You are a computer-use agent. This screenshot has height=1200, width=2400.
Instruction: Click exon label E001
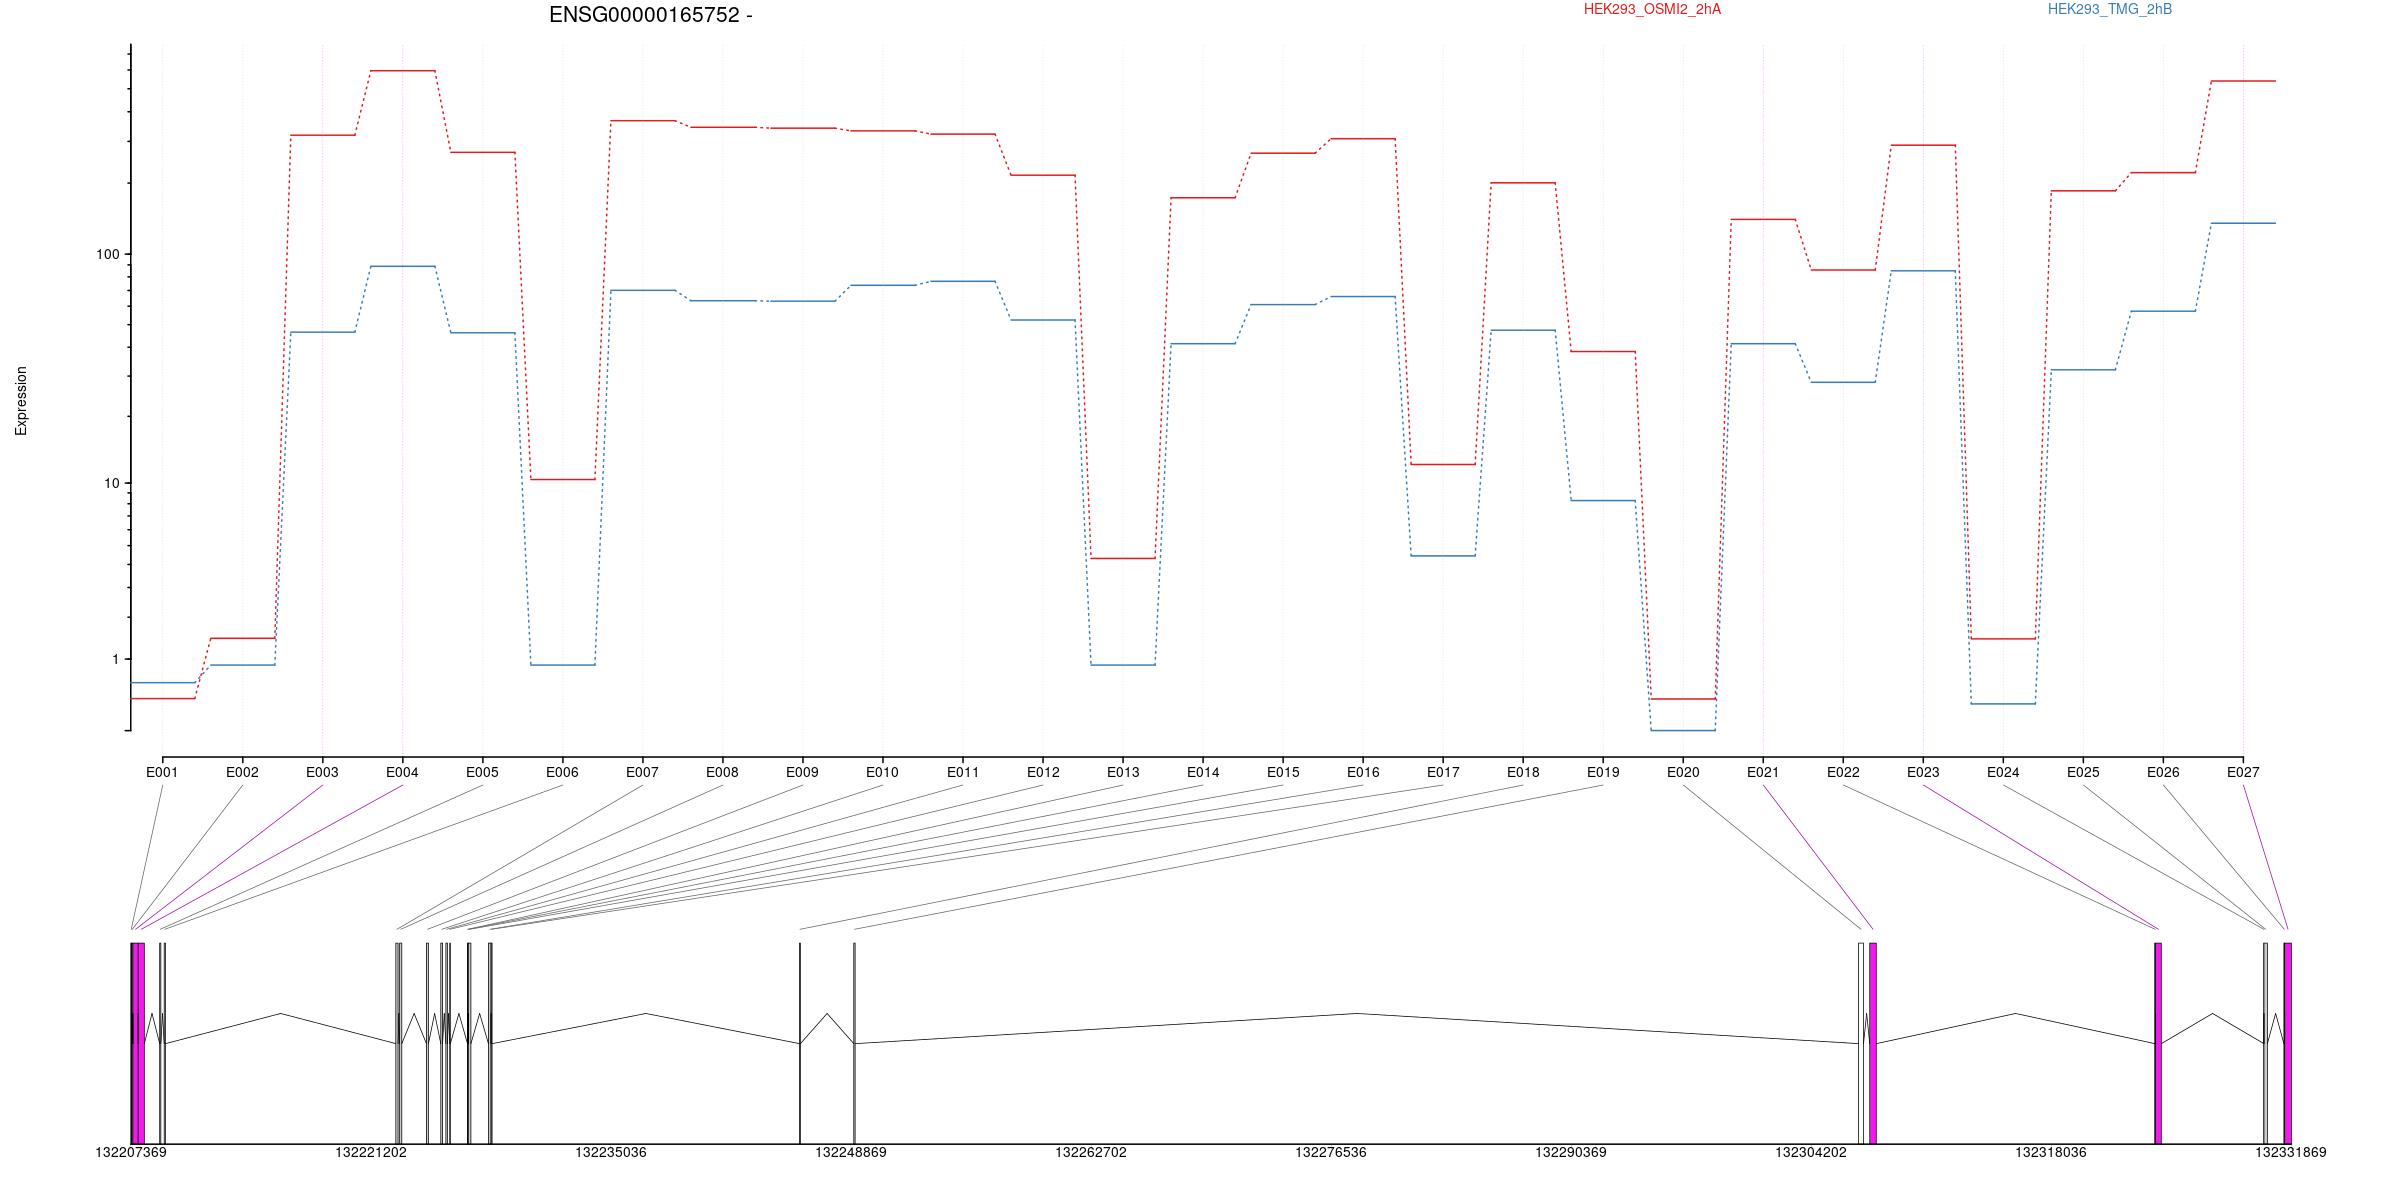[x=162, y=772]
